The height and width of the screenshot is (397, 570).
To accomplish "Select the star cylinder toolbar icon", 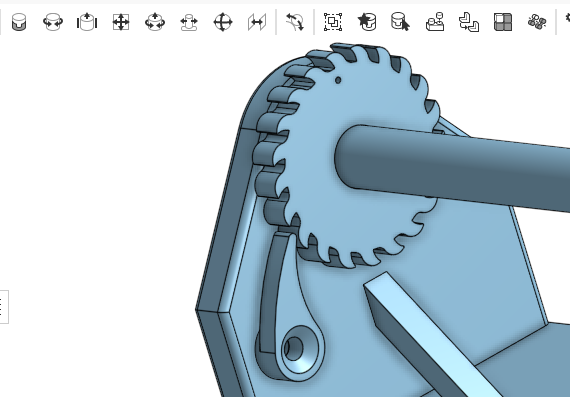I will pyautogui.click(x=367, y=22).
